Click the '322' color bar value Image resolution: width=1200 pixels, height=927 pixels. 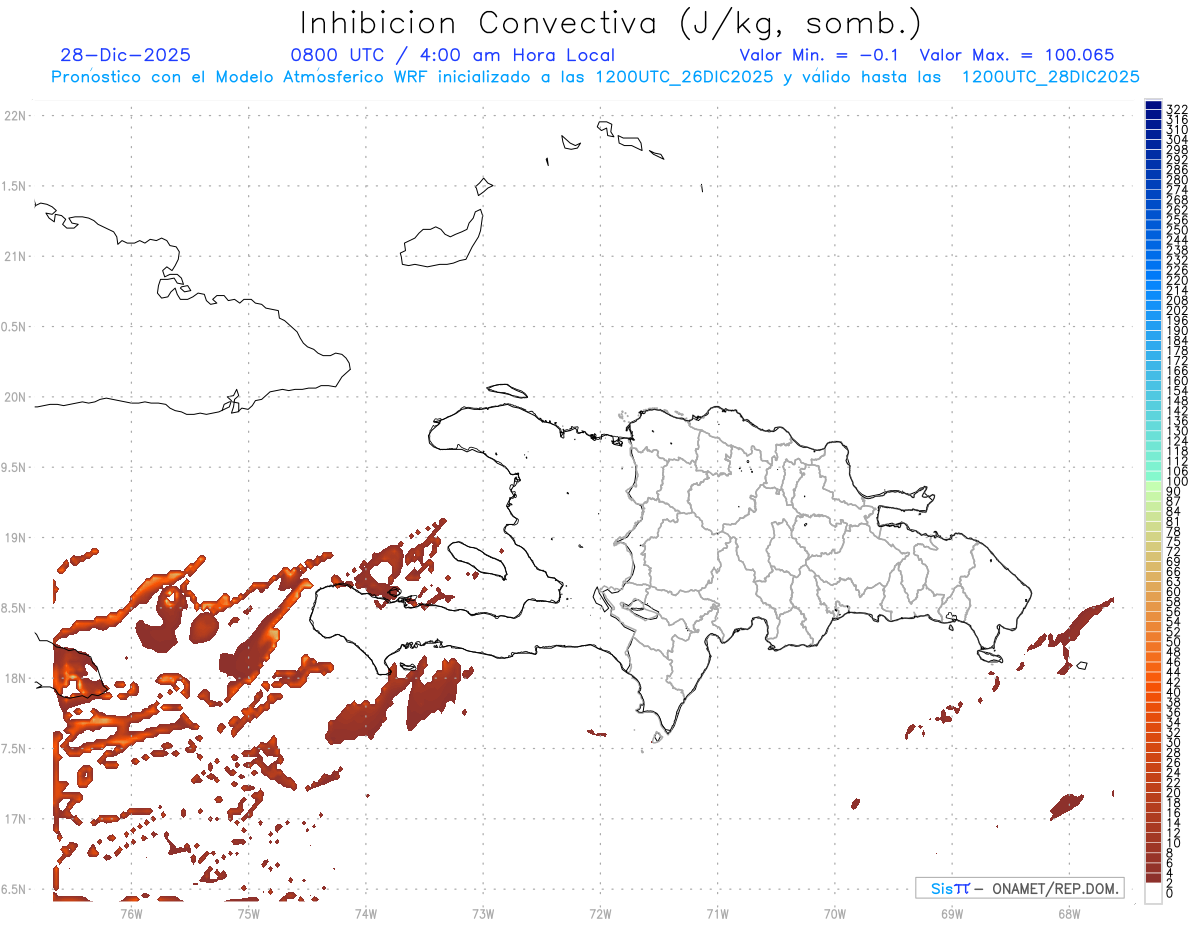pyautogui.click(x=1176, y=109)
